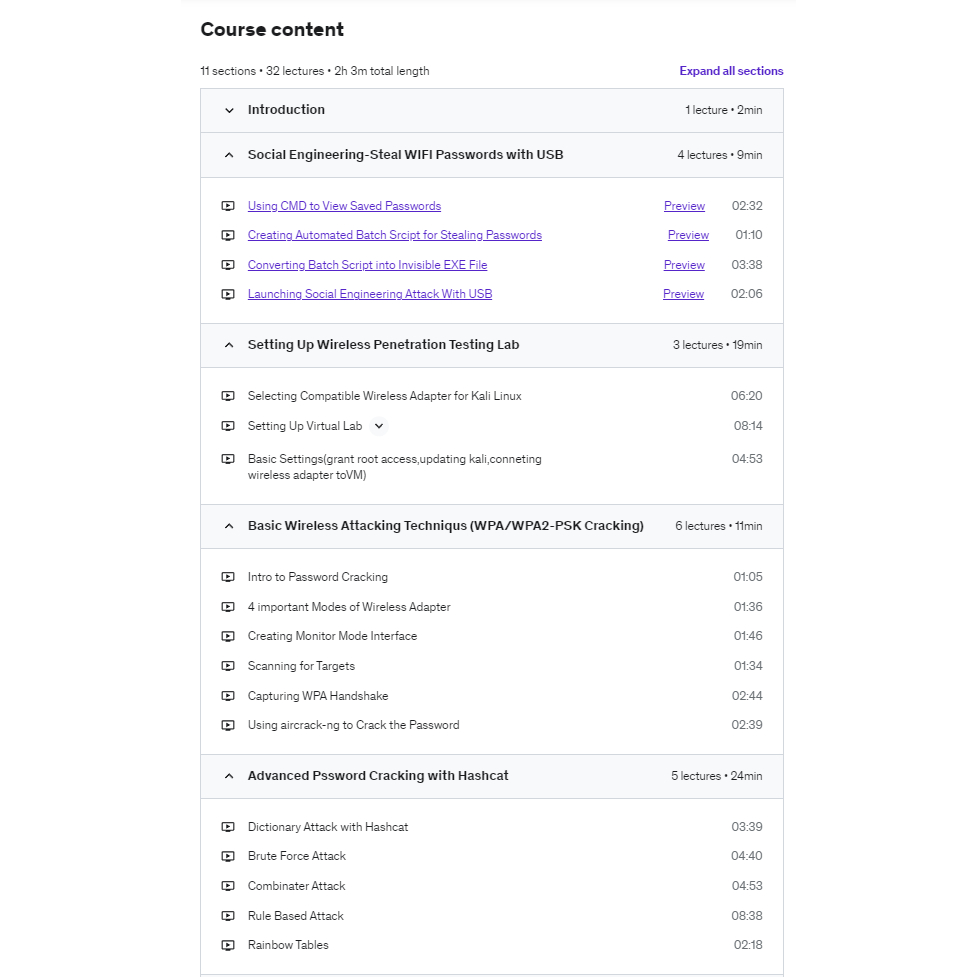This screenshot has width=977, height=977.
Task: Click video icon beside Using CMD lecture
Action: tap(228, 206)
